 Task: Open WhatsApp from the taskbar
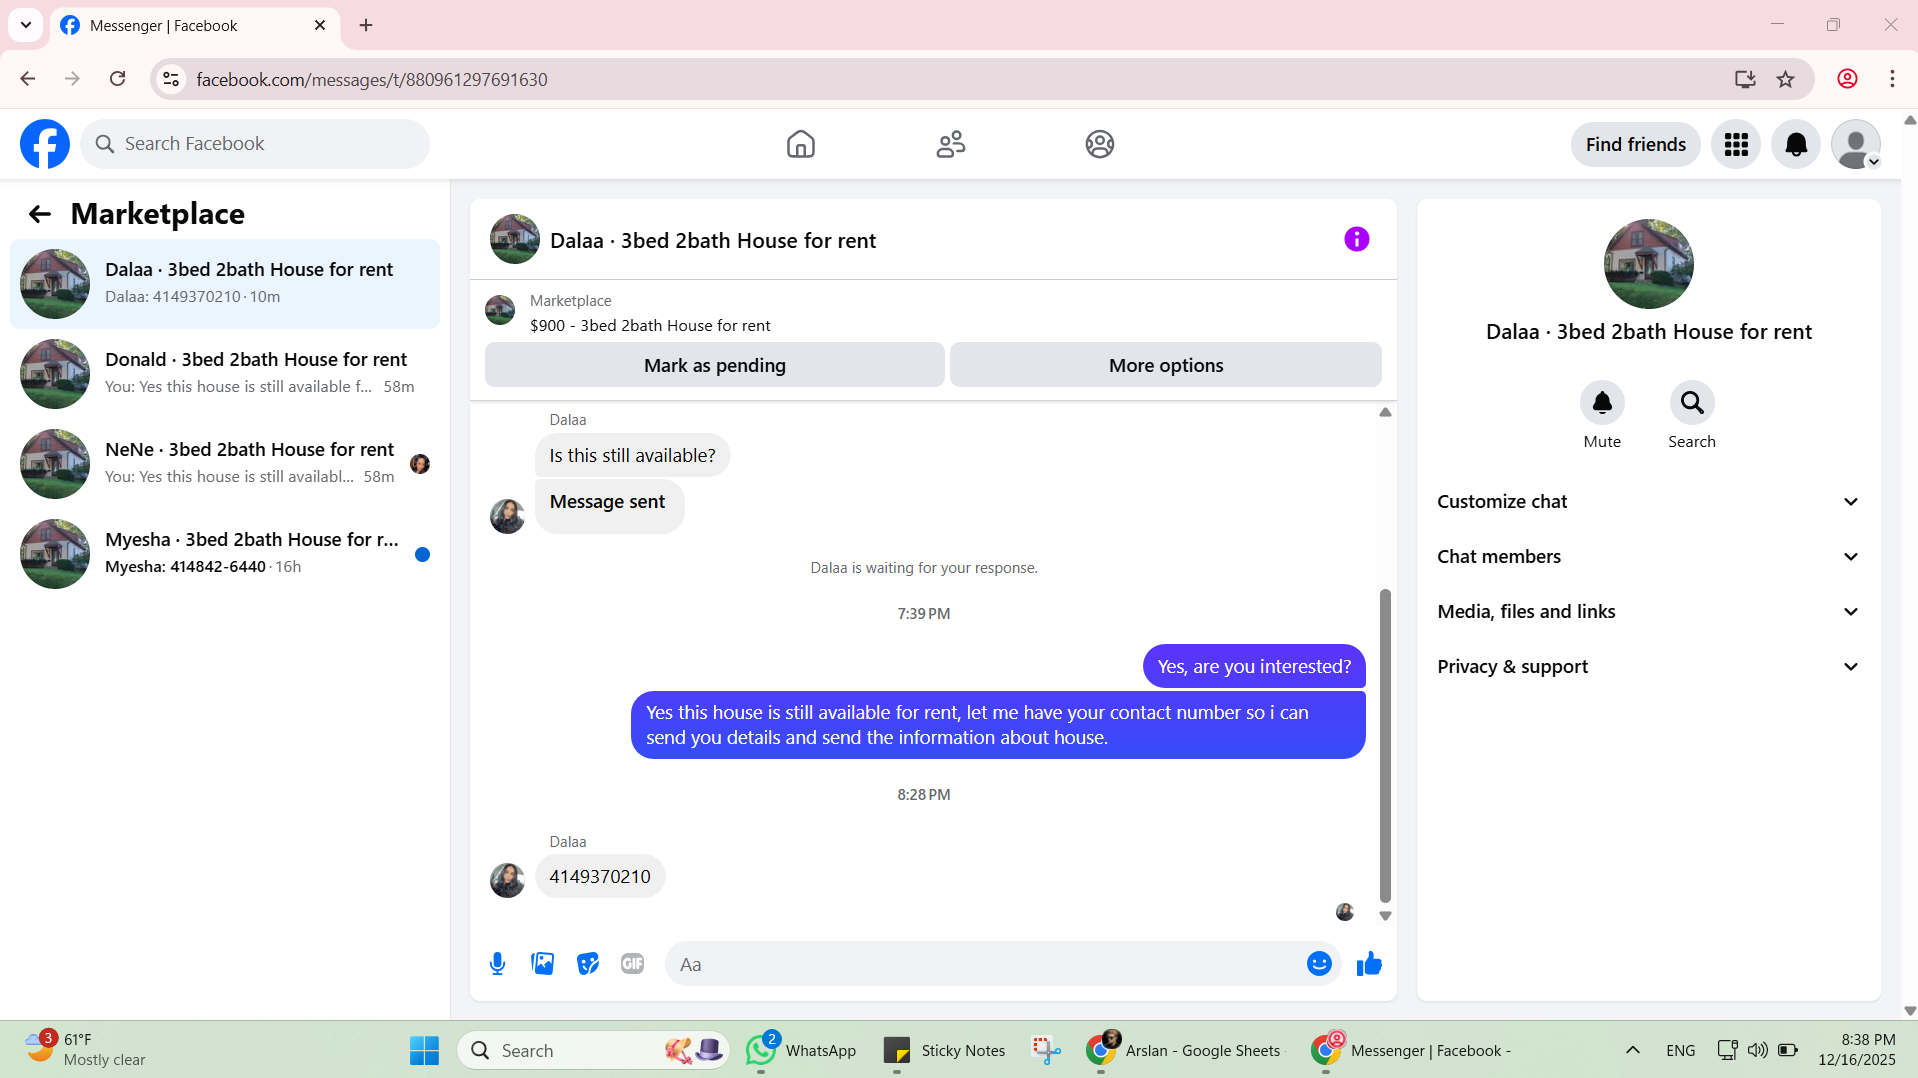tap(801, 1050)
